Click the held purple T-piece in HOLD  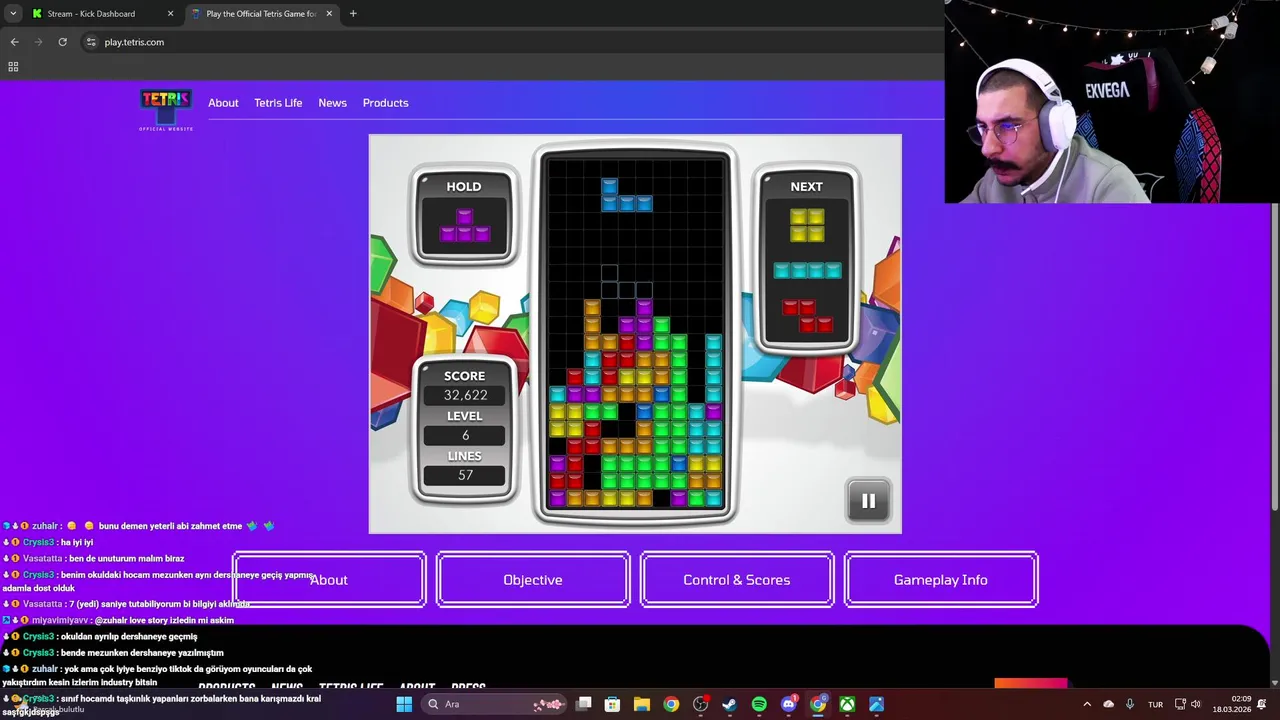(465, 226)
